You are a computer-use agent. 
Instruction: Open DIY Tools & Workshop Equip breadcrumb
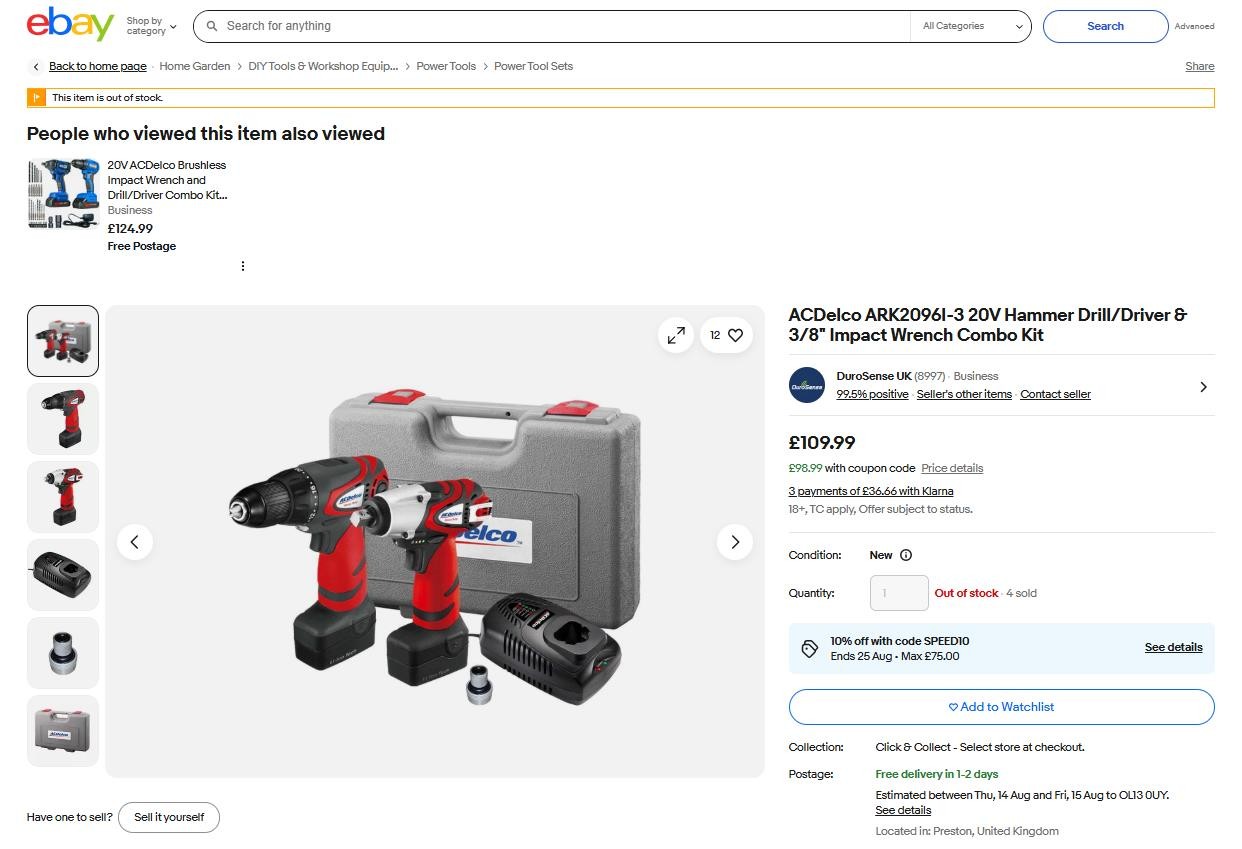323,66
